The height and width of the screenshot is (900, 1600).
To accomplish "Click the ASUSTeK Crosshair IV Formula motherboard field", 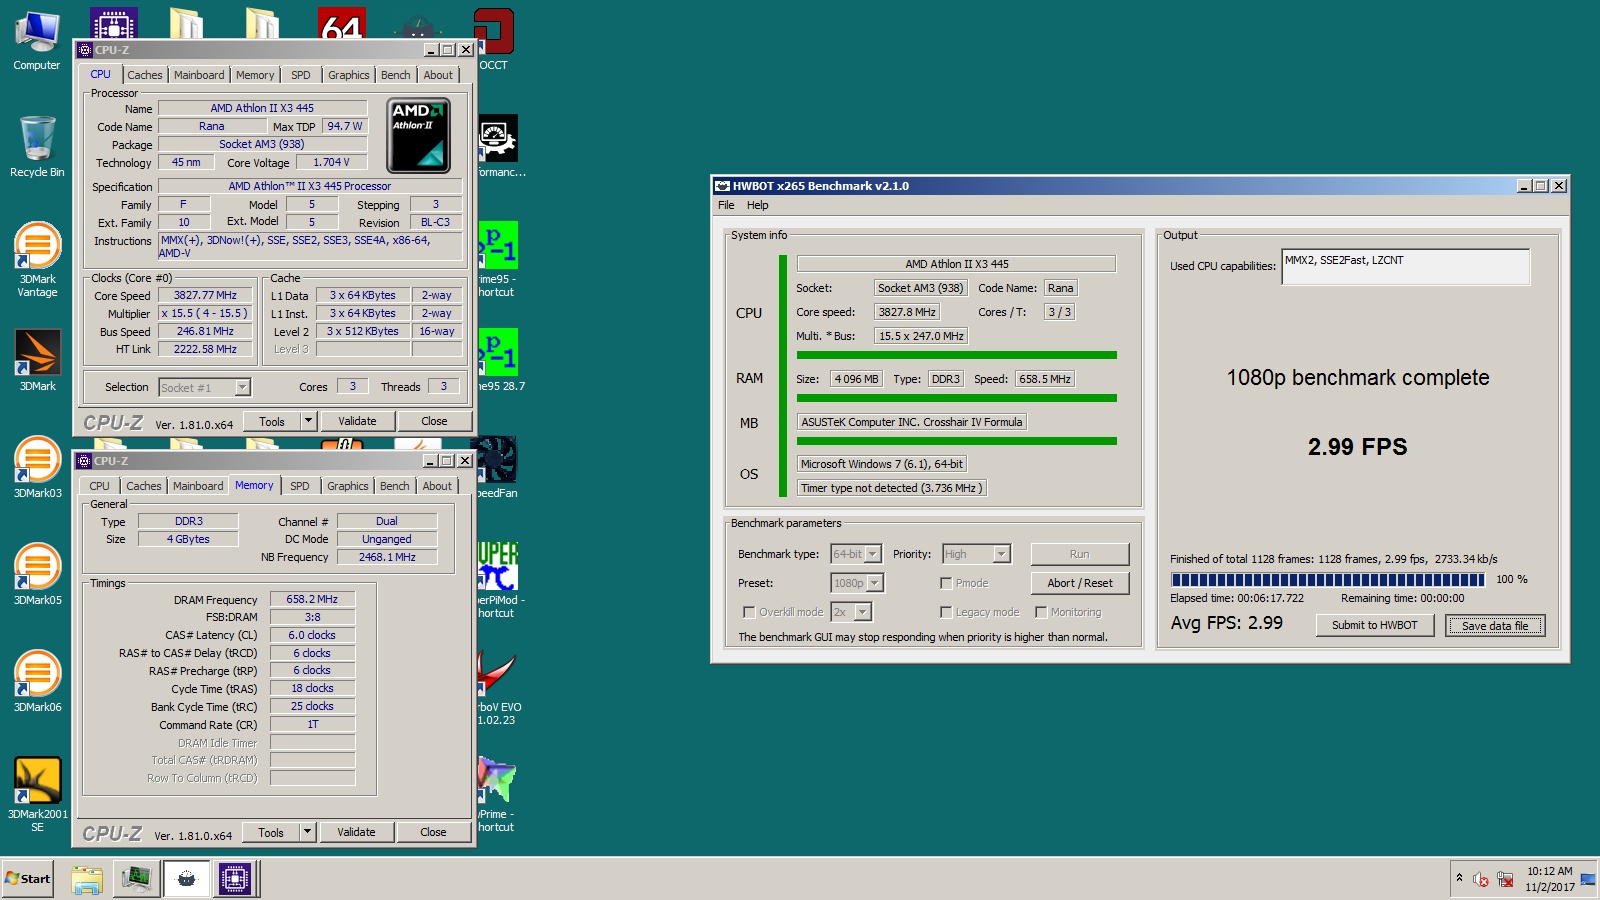I will coord(912,422).
